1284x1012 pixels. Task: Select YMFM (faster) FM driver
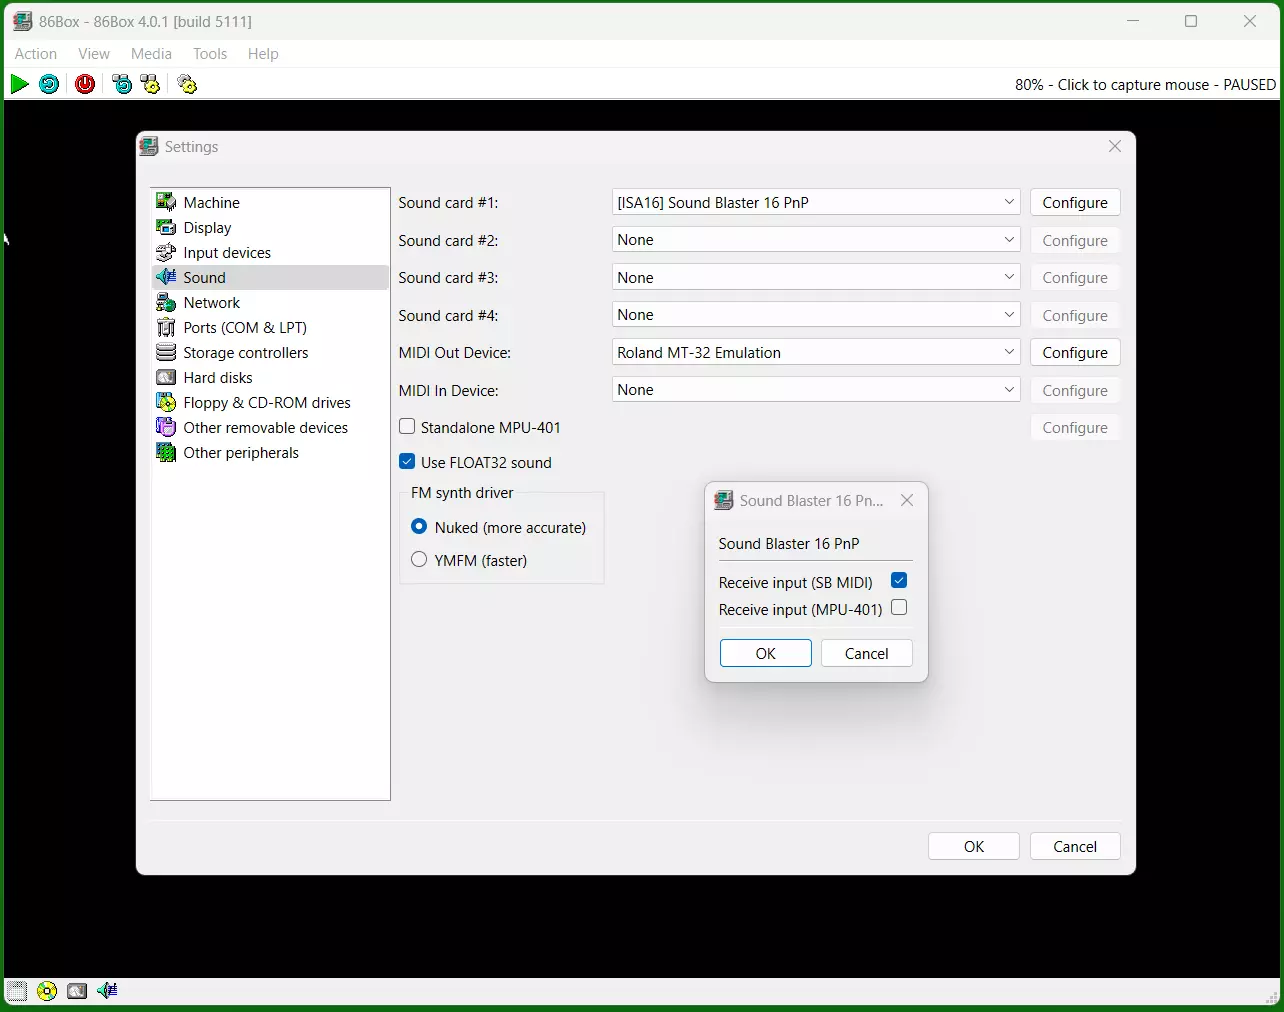[x=419, y=560]
